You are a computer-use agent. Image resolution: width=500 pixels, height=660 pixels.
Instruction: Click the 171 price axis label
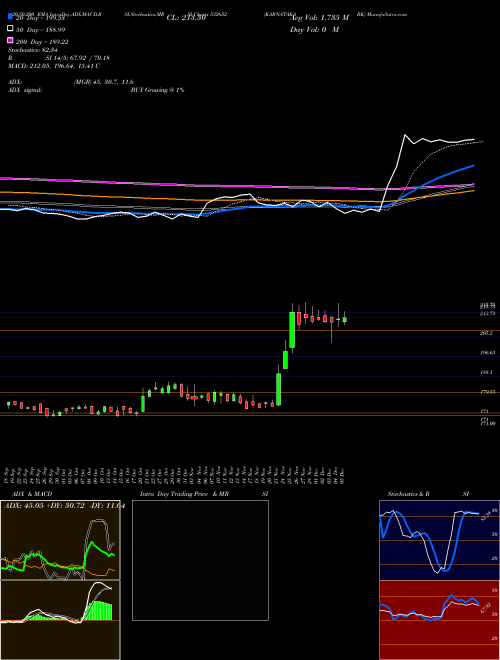tap(484, 411)
